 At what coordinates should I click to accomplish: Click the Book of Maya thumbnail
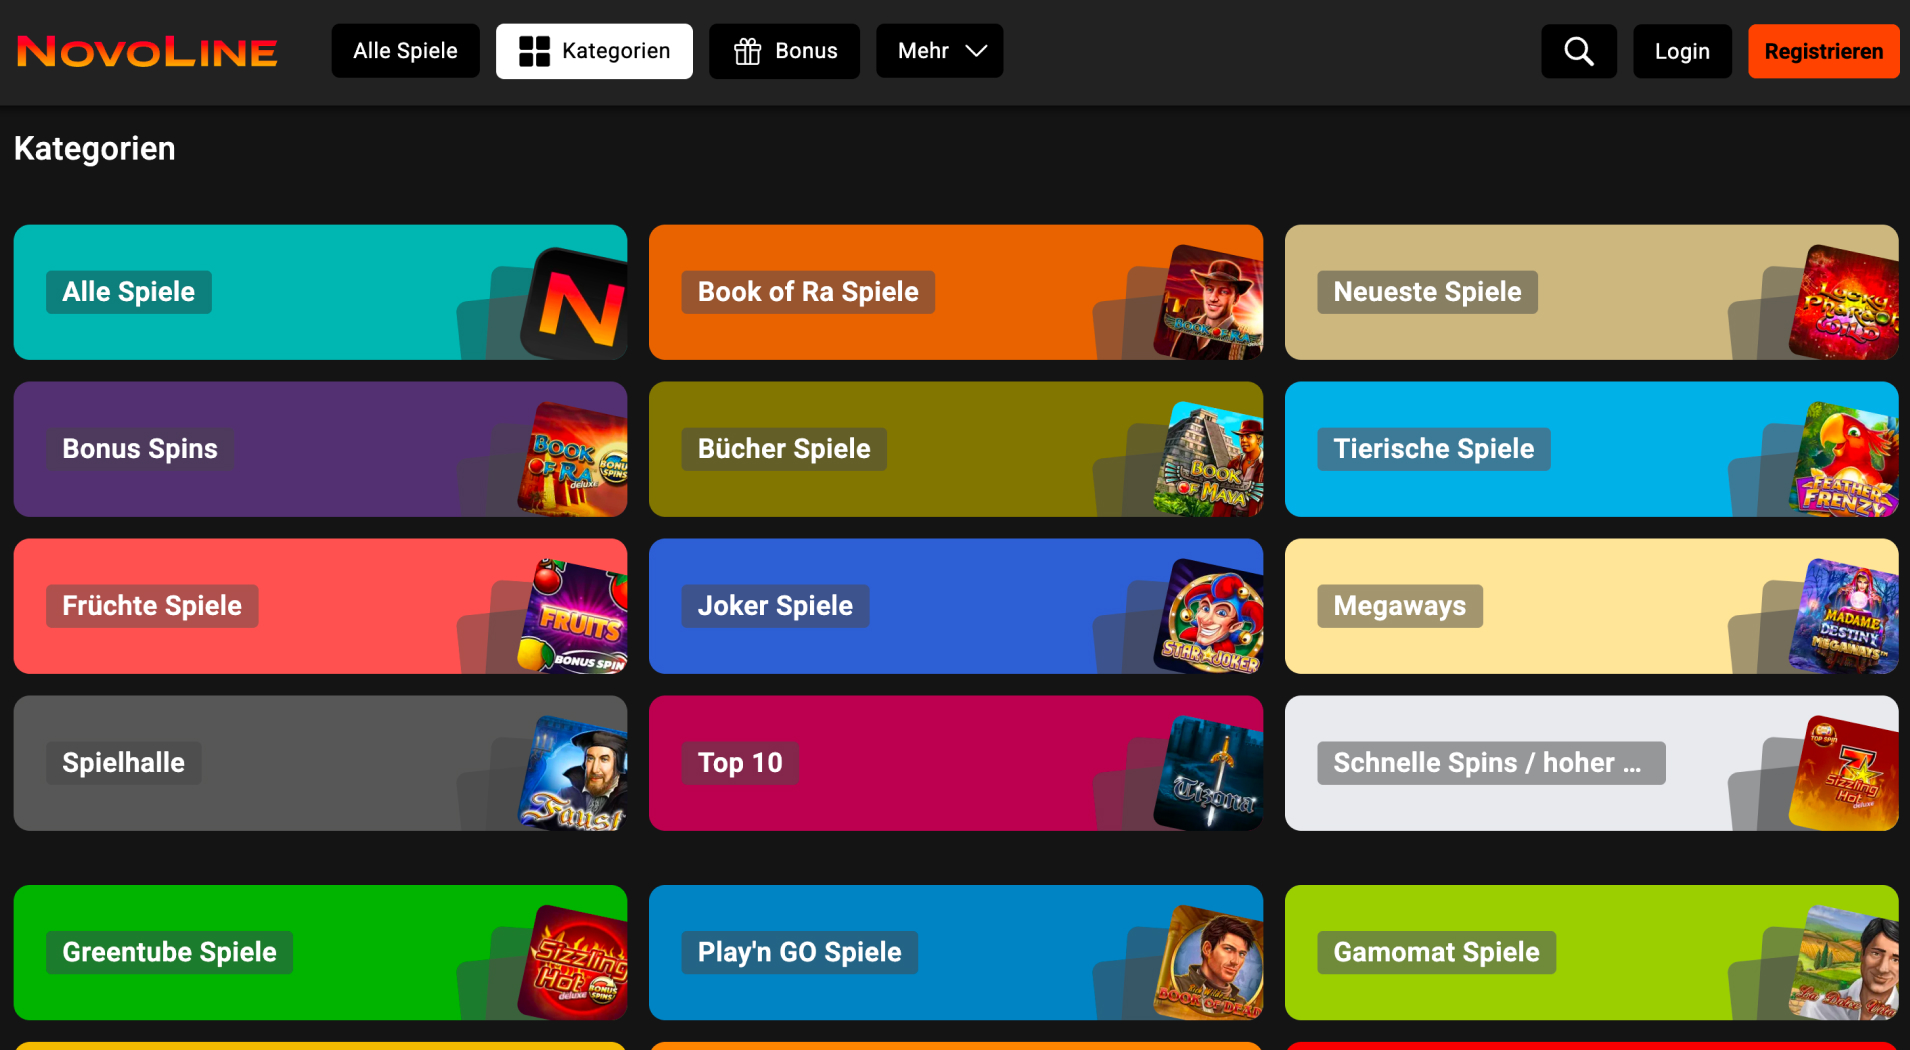[1210, 460]
